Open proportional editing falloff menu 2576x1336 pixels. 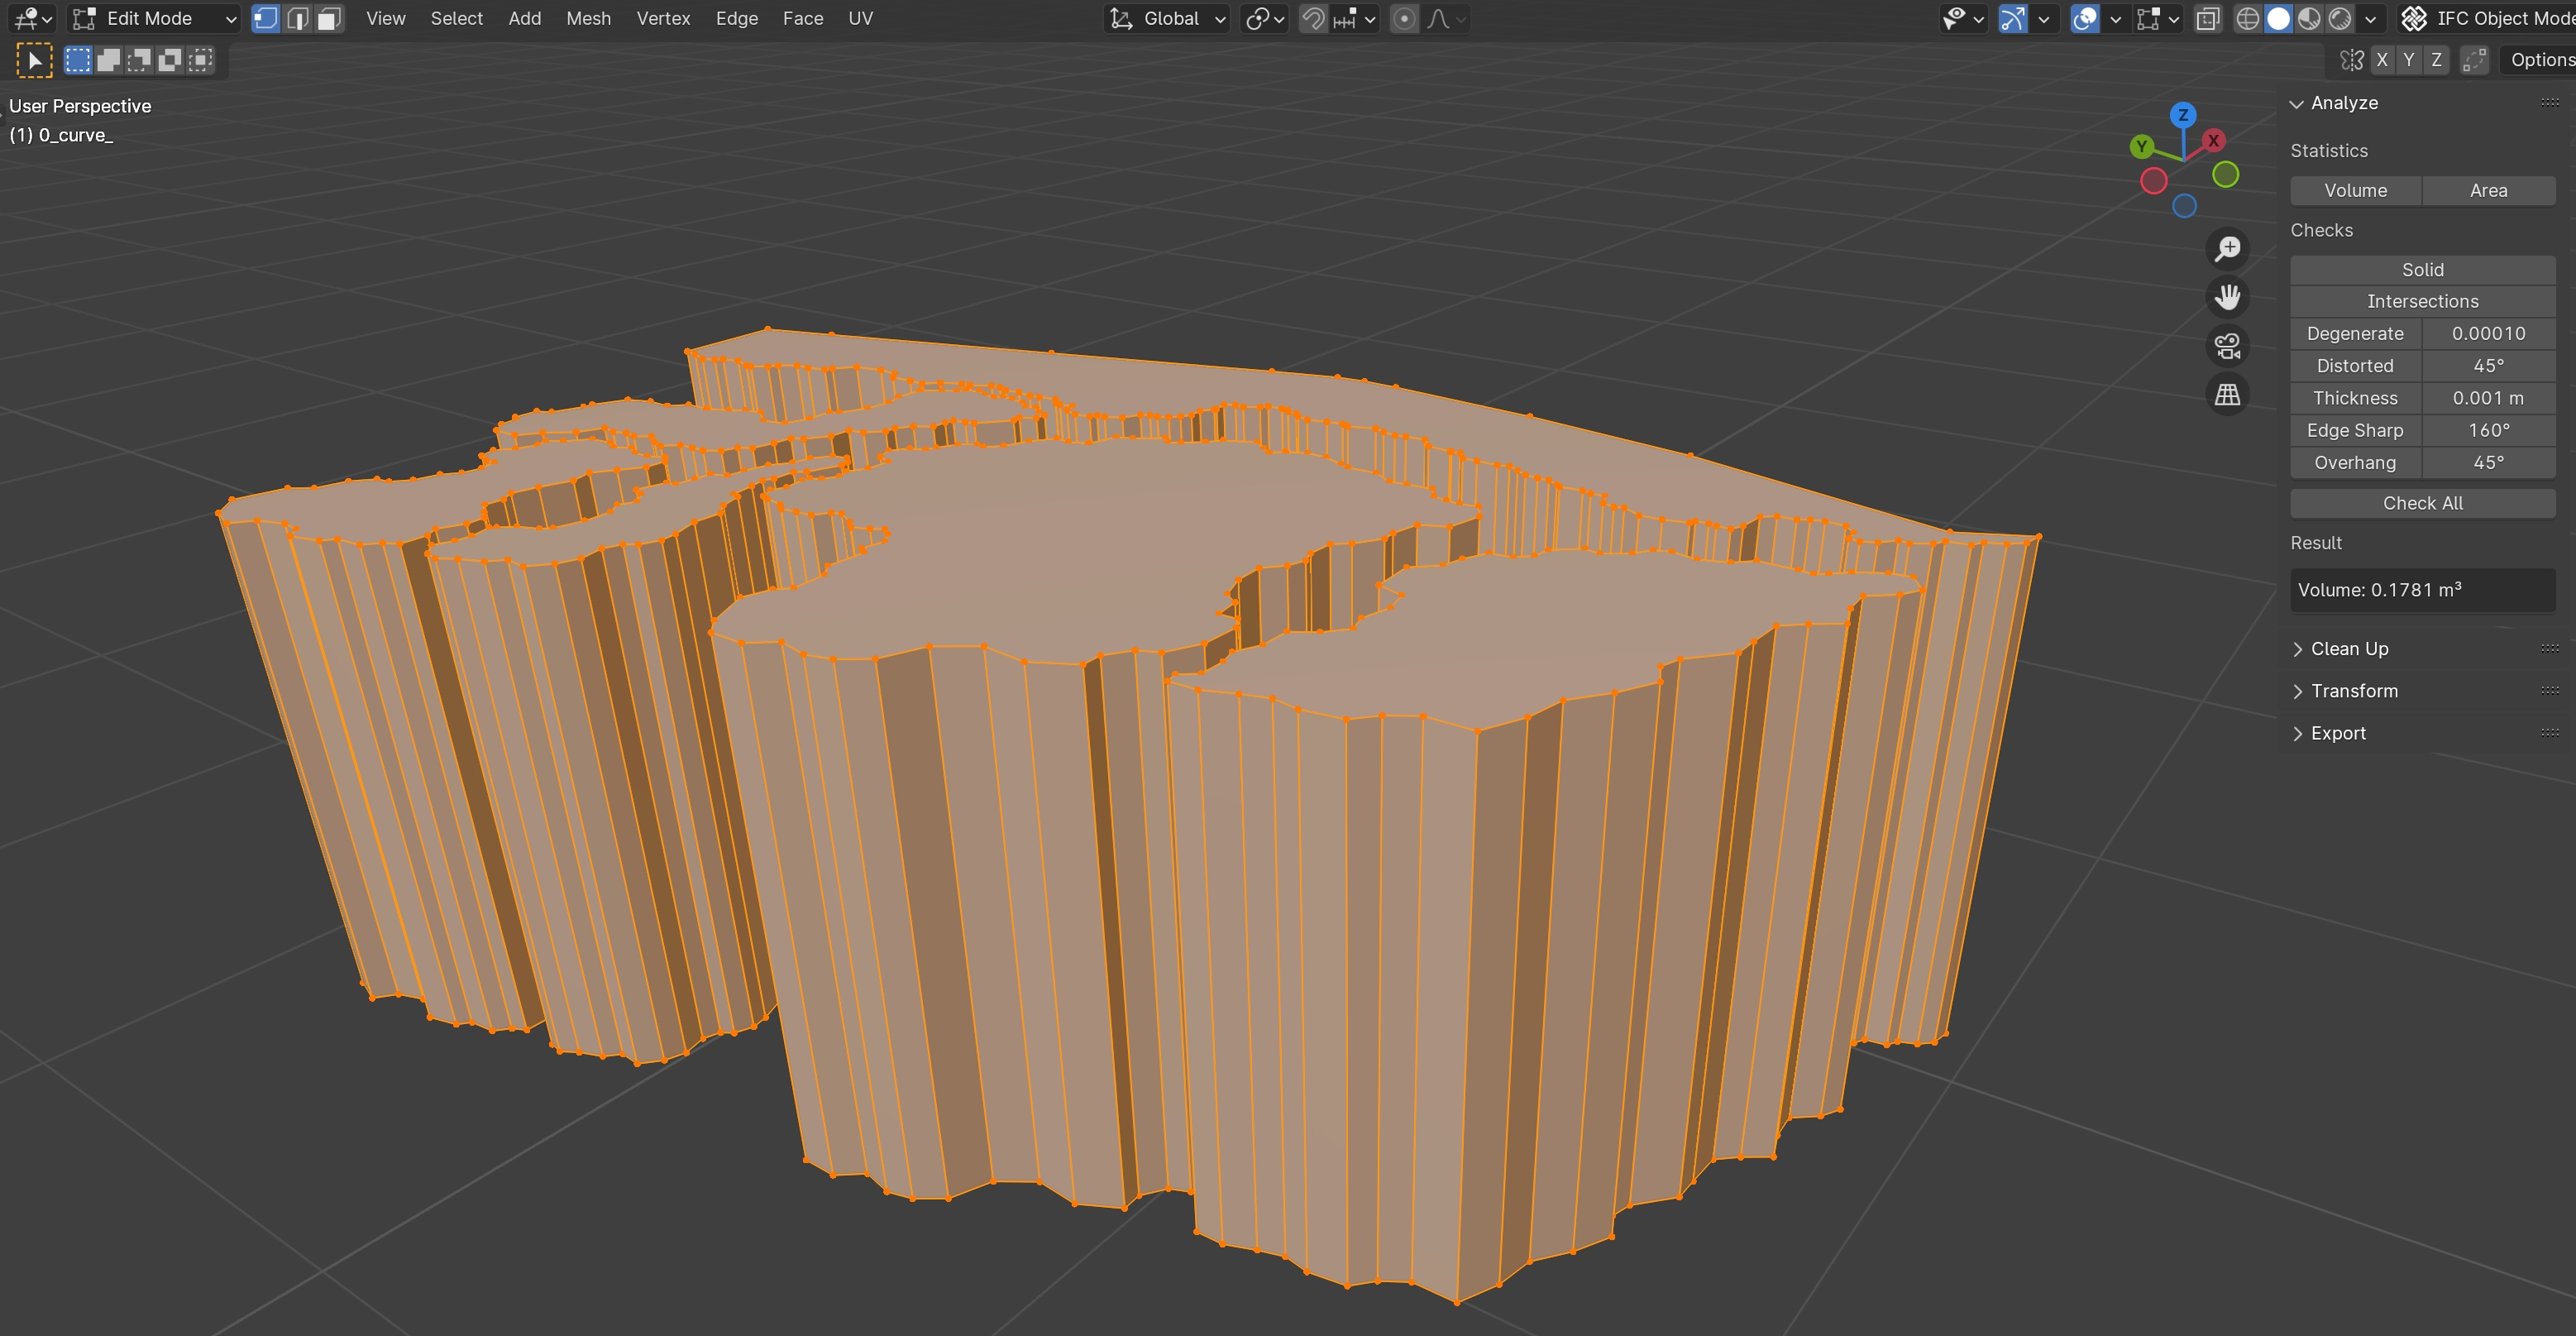coord(1446,18)
